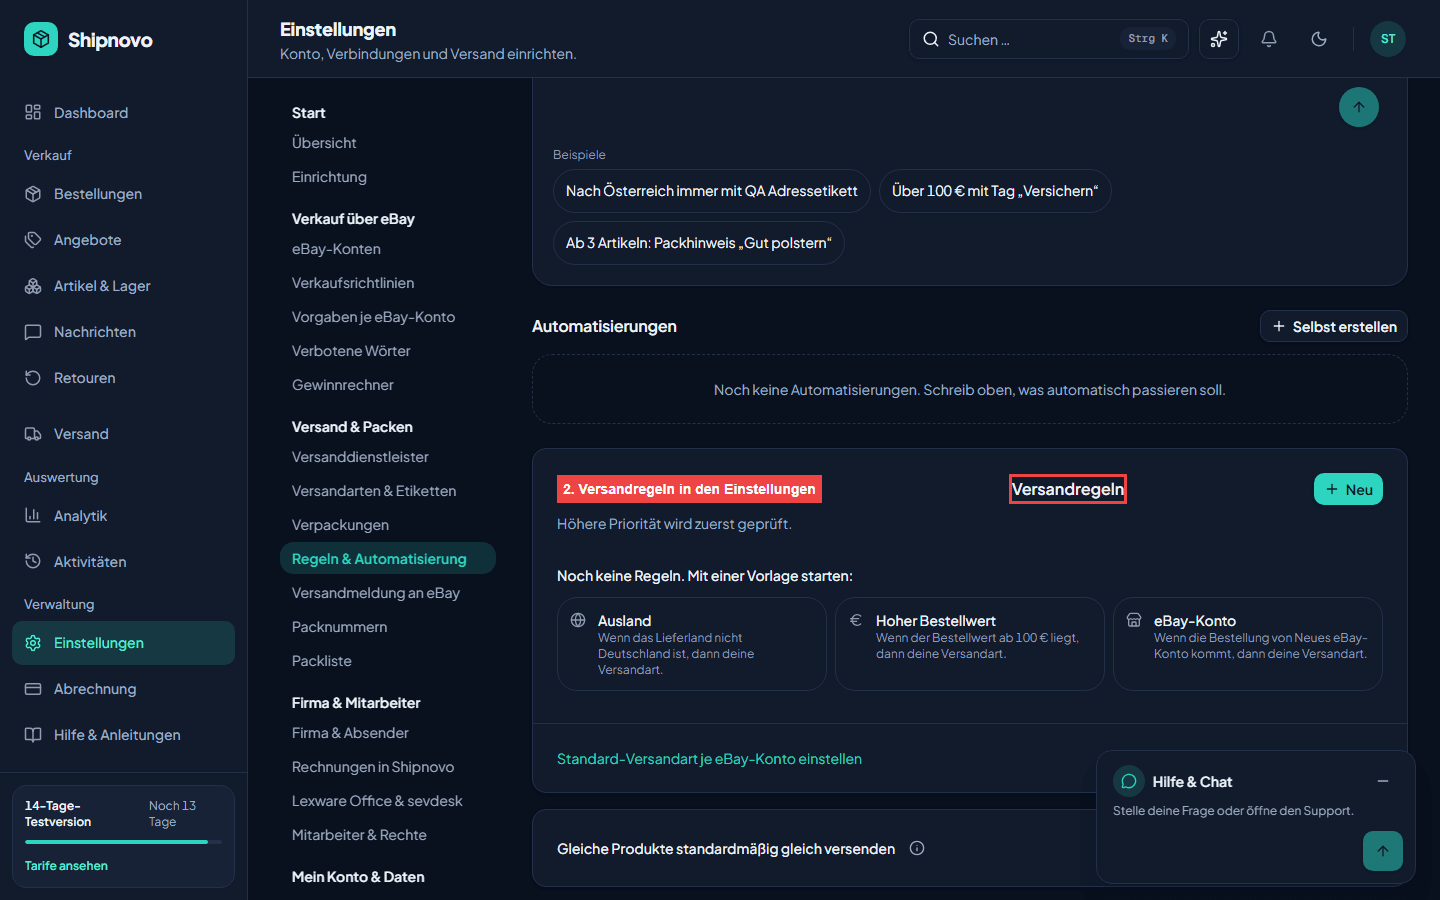The height and width of the screenshot is (900, 1440).
Task: Open Aktivitäten with the history icon
Action: point(33,562)
